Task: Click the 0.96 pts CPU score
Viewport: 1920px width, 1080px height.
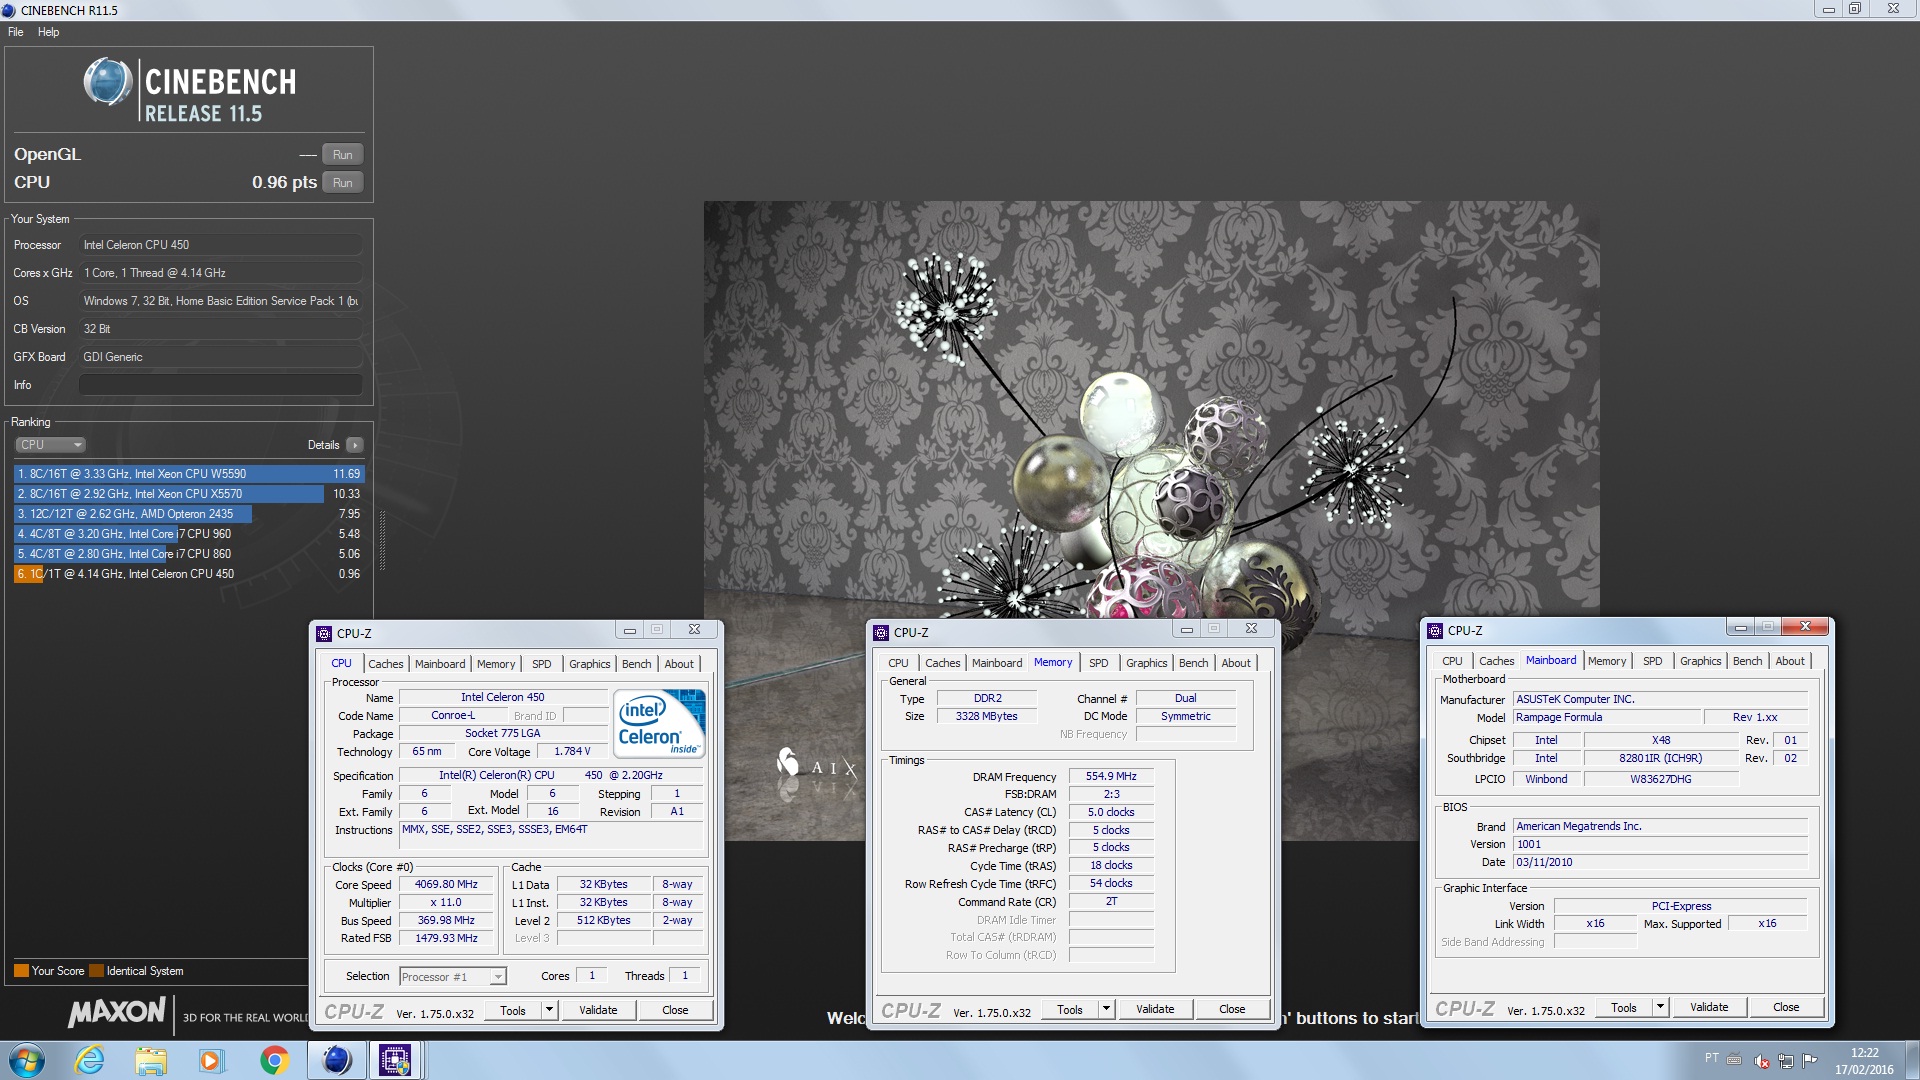Action: [284, 182]
